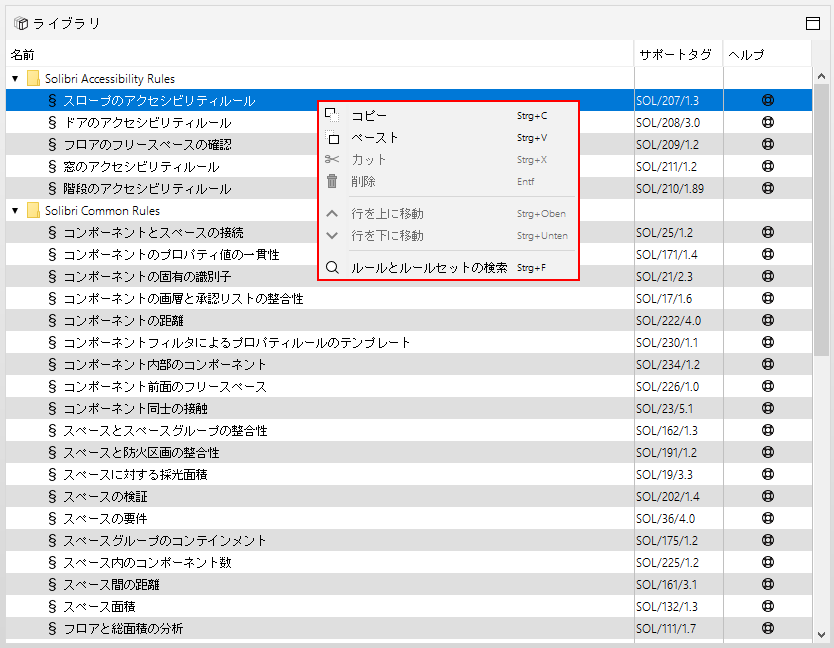Select the Solibri Common Rules folder
The width and height of the screenshot is (834, 648).
(x=102, y=211)
